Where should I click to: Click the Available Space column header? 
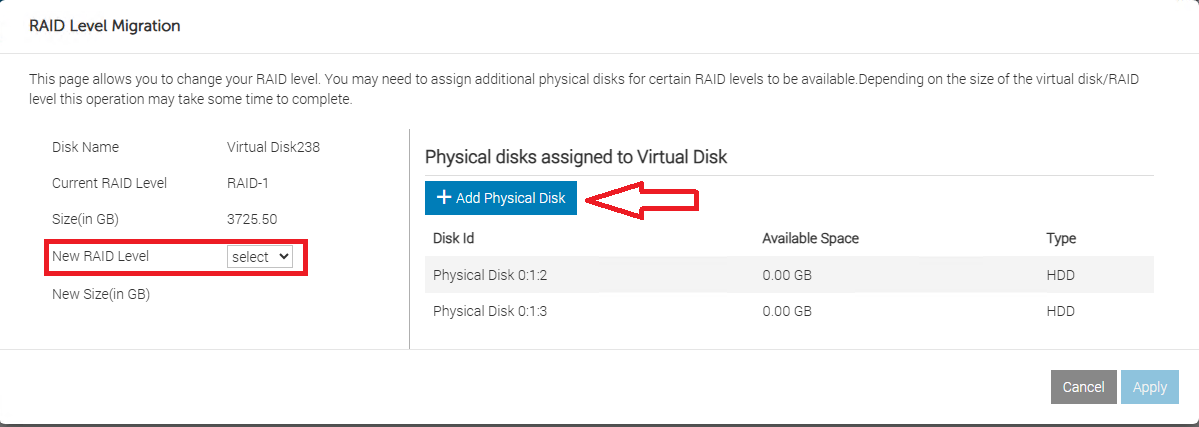point(810,238)
